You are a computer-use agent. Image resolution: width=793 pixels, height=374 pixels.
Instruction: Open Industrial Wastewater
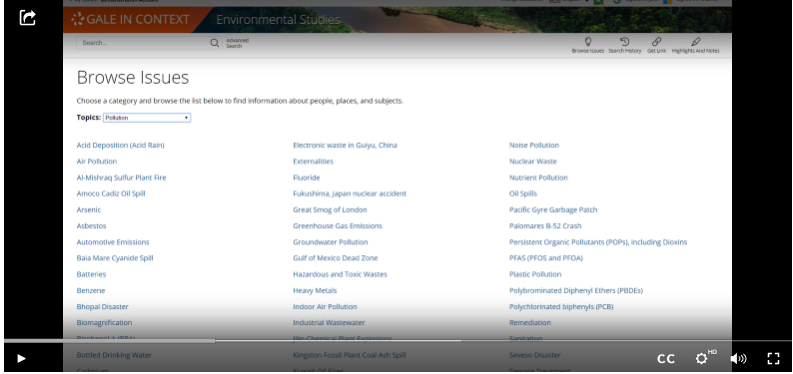[329, 322]
